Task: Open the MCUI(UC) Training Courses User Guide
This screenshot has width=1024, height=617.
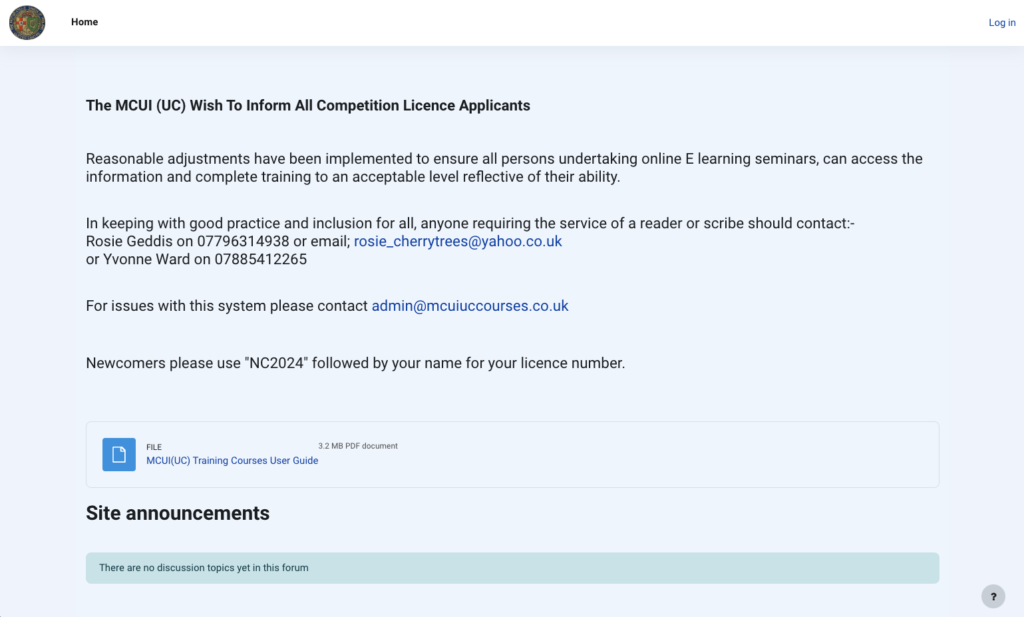Action: [x=232, y=461]
